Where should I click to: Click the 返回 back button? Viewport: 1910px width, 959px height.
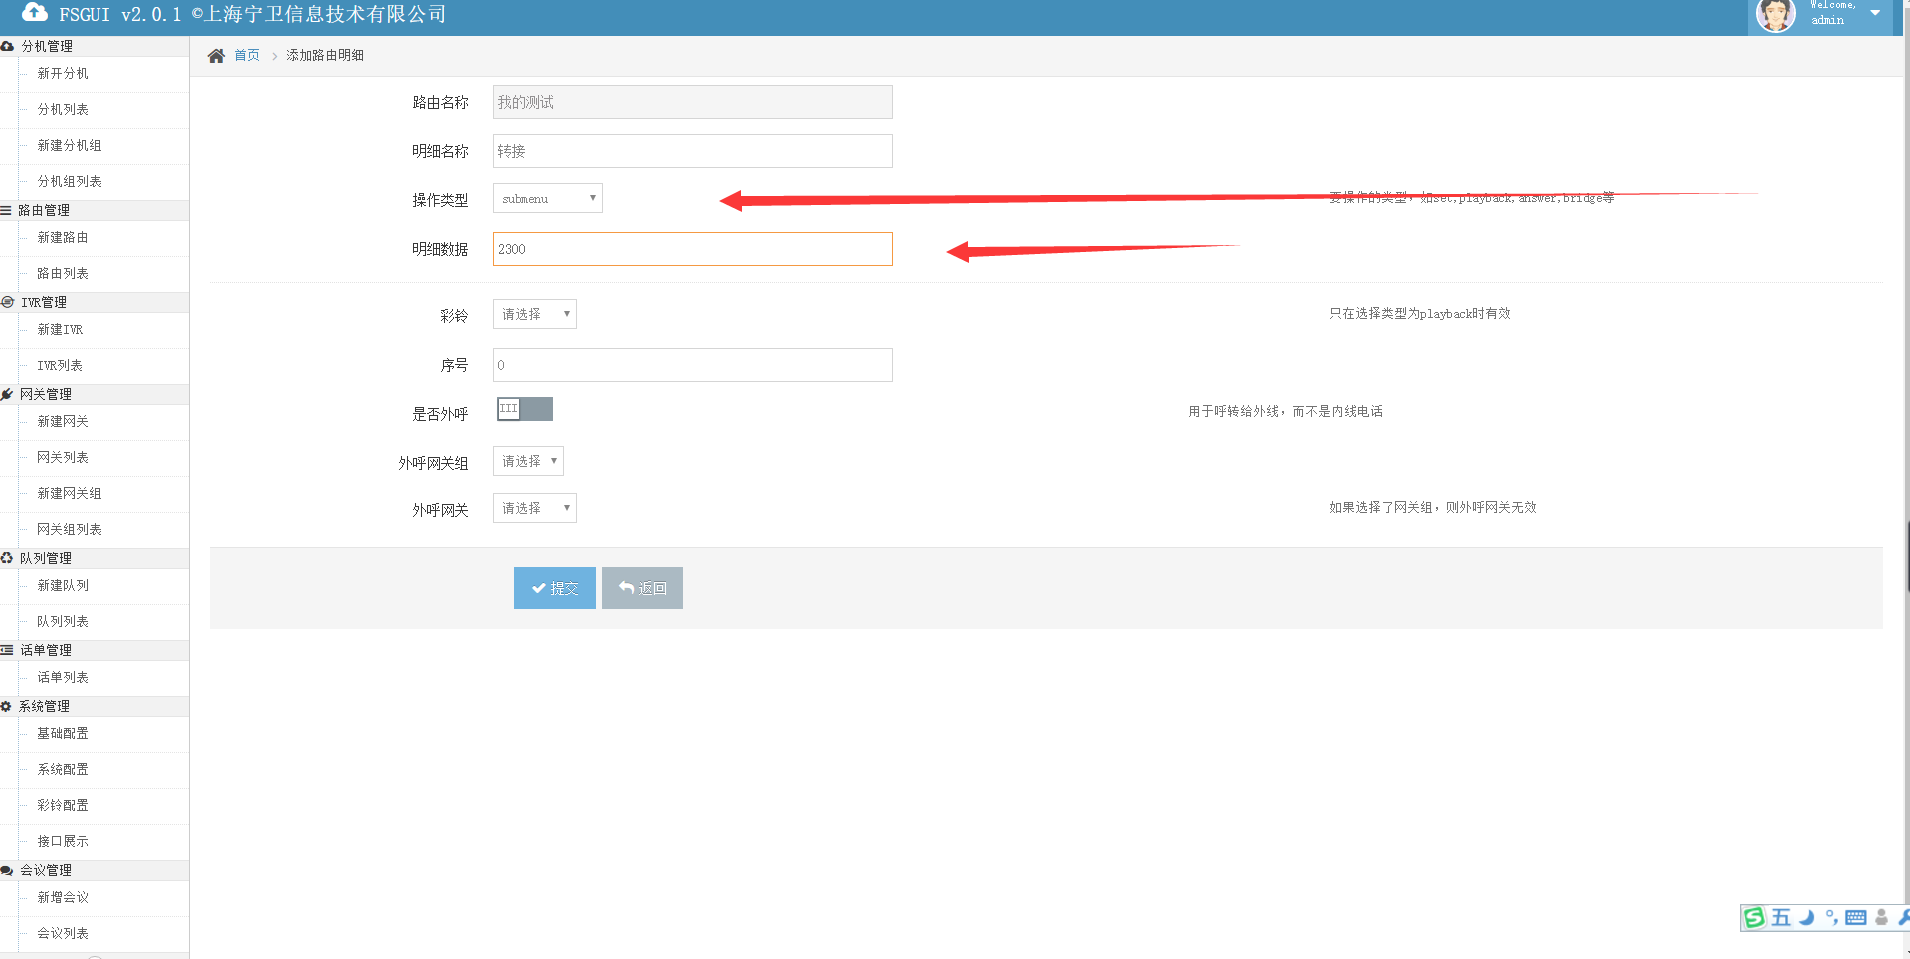pyautogui.click(x=642, y=588)
